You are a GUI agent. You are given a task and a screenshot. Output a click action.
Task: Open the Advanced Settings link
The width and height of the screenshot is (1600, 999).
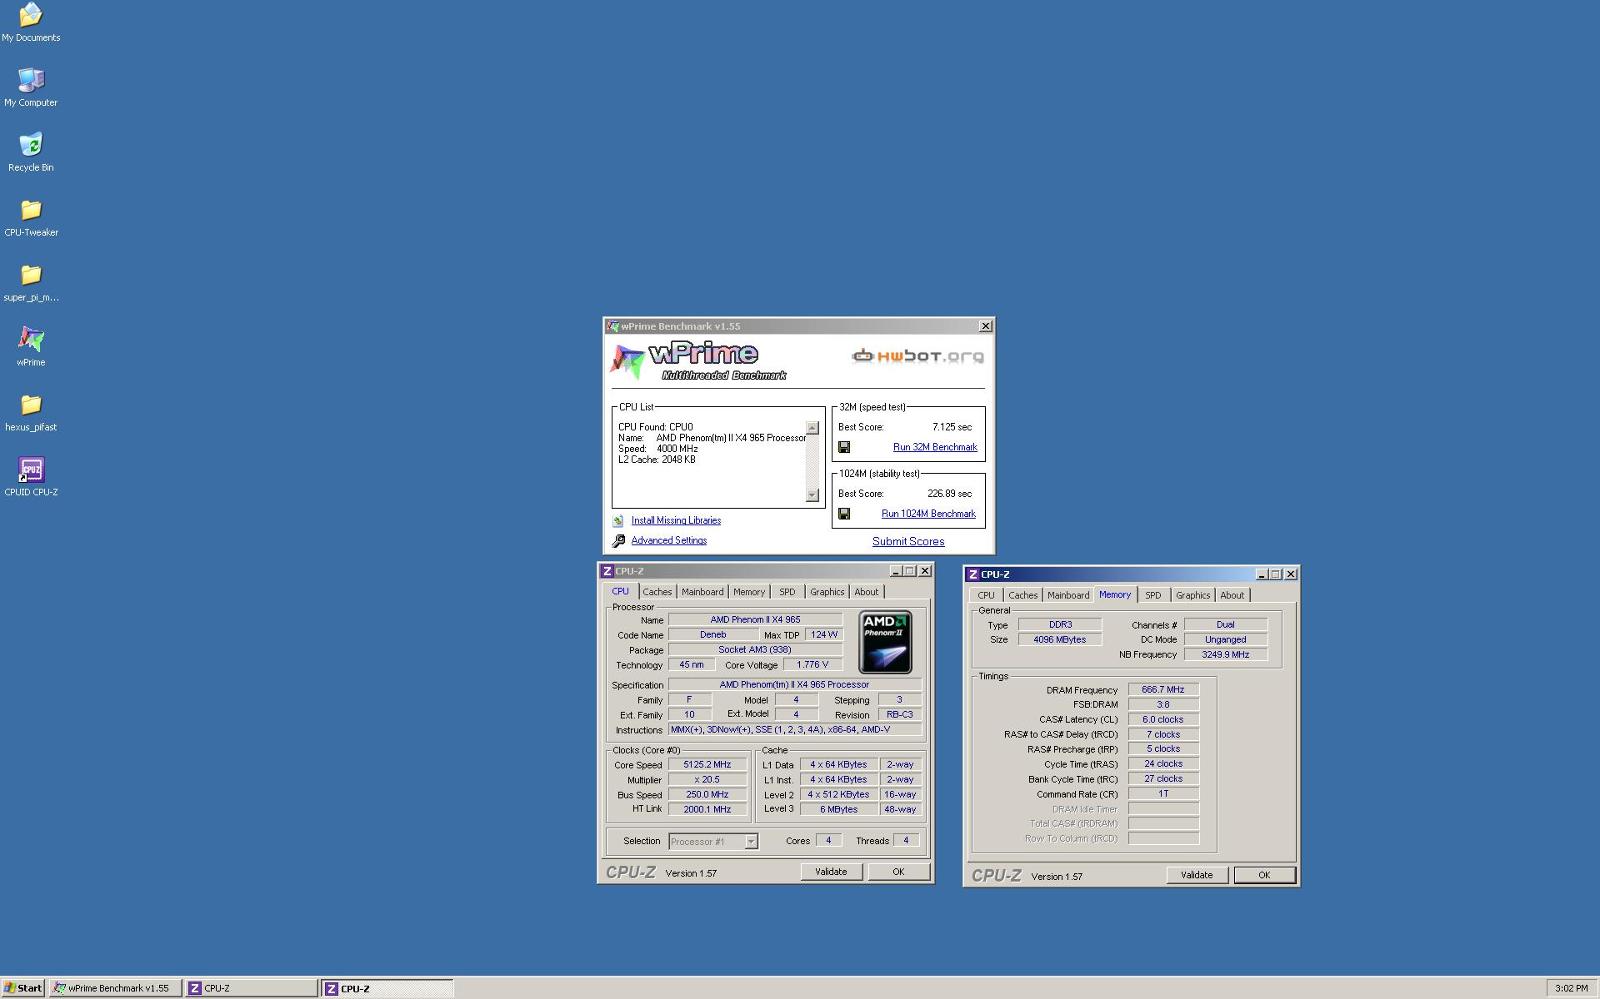click(x=669, y=540)
